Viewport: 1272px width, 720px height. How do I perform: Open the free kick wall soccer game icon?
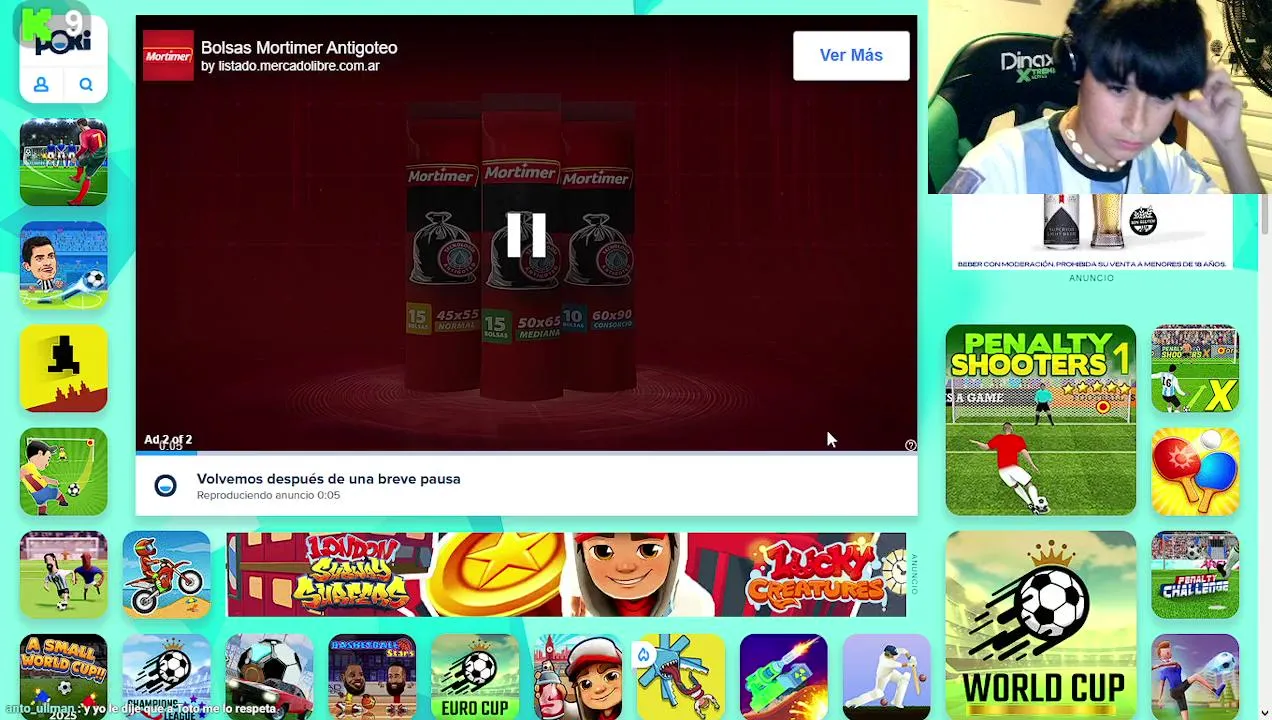coord(63,162)
